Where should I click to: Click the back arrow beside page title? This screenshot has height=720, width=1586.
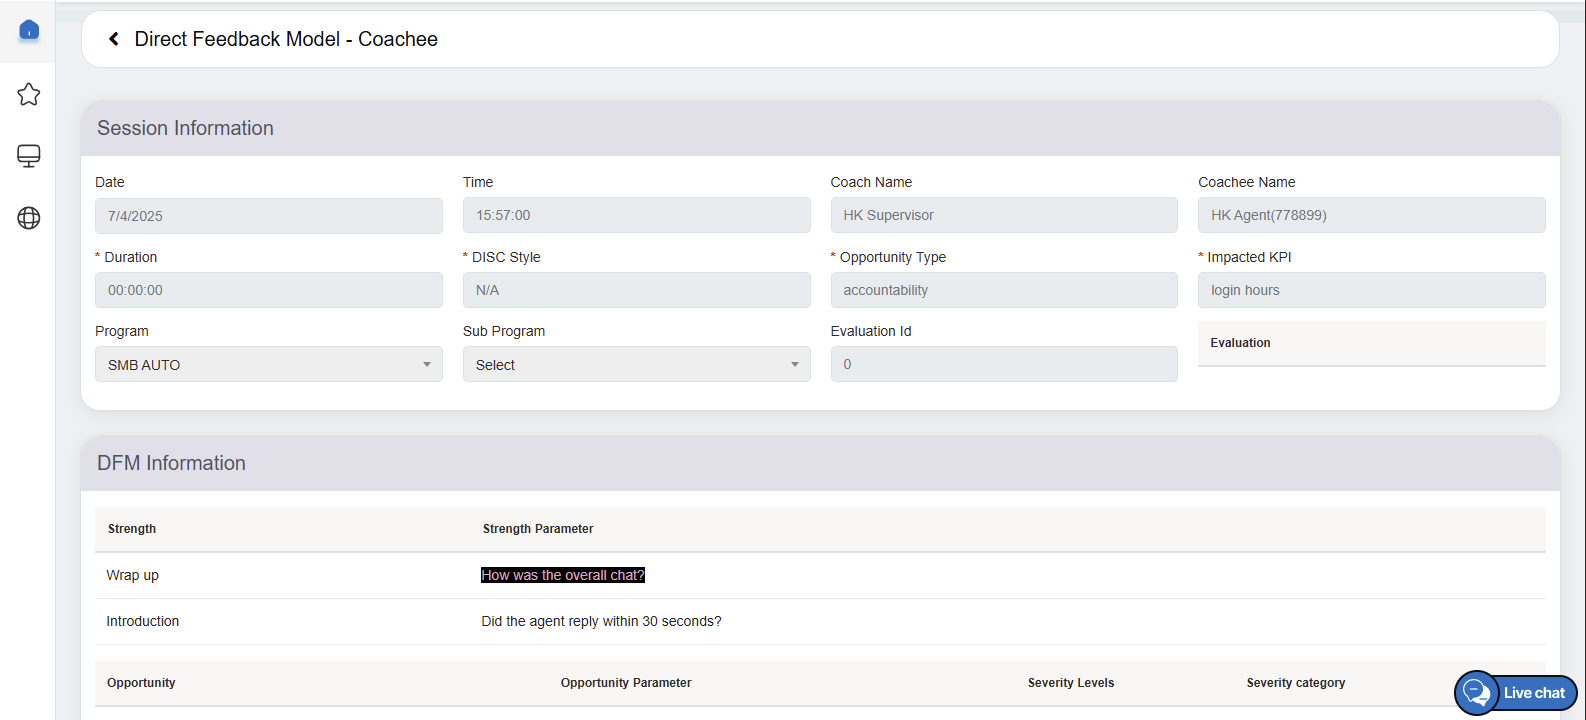pyautogui.click(x=114, y=39)
